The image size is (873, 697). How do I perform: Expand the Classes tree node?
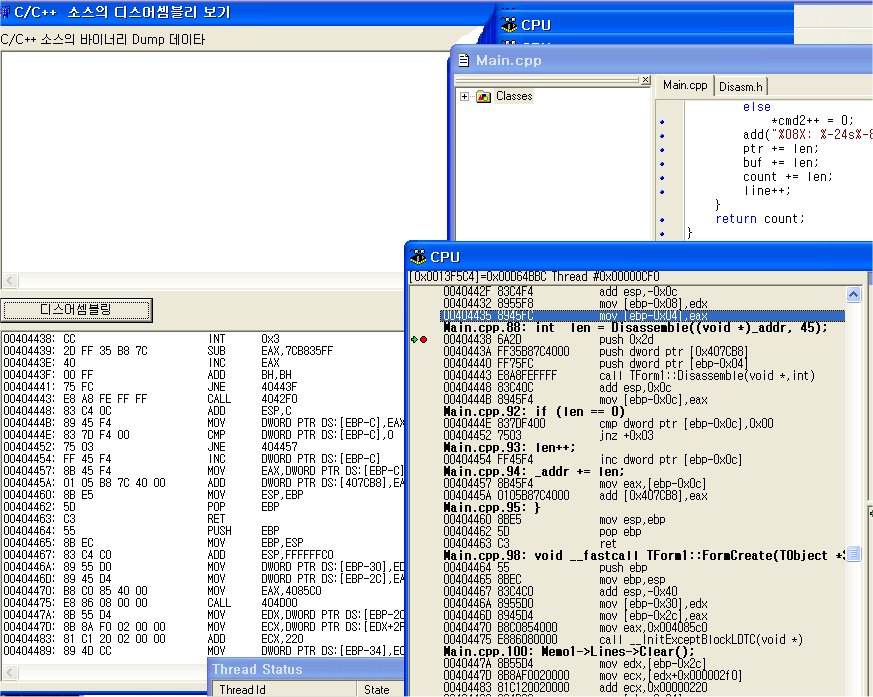click(x=464, y=96)
